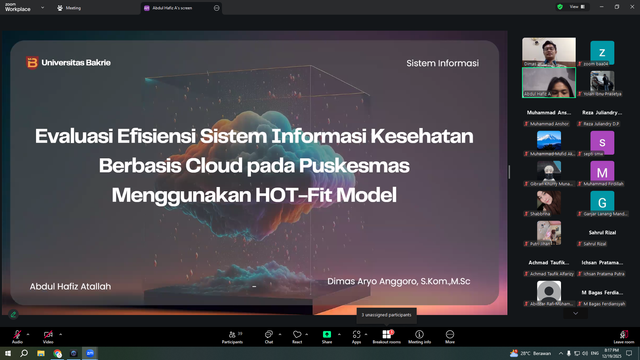Select Shabbrina's participant tile
The image size is (640, 360).
pyautogui.click(x=549, y=203)
